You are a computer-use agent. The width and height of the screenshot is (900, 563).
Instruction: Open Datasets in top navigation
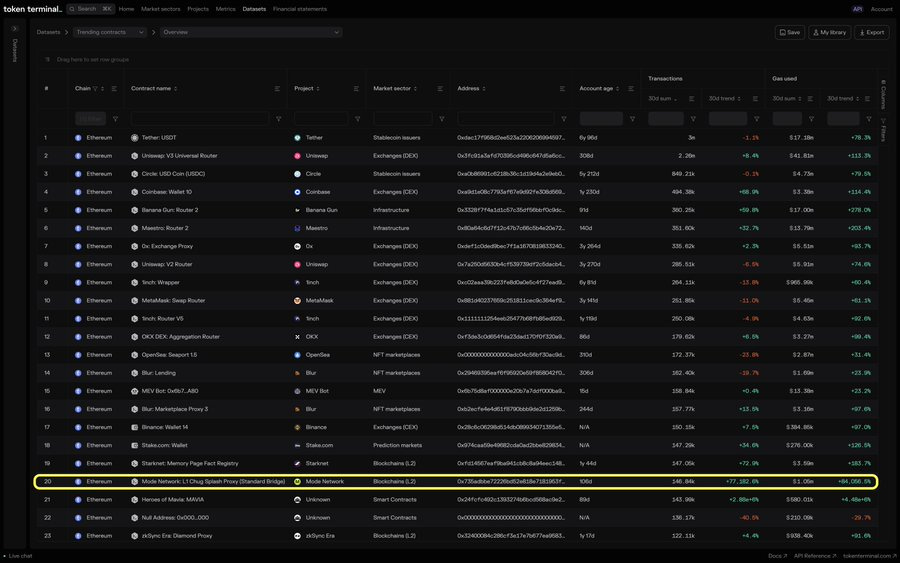click(254, 9)
